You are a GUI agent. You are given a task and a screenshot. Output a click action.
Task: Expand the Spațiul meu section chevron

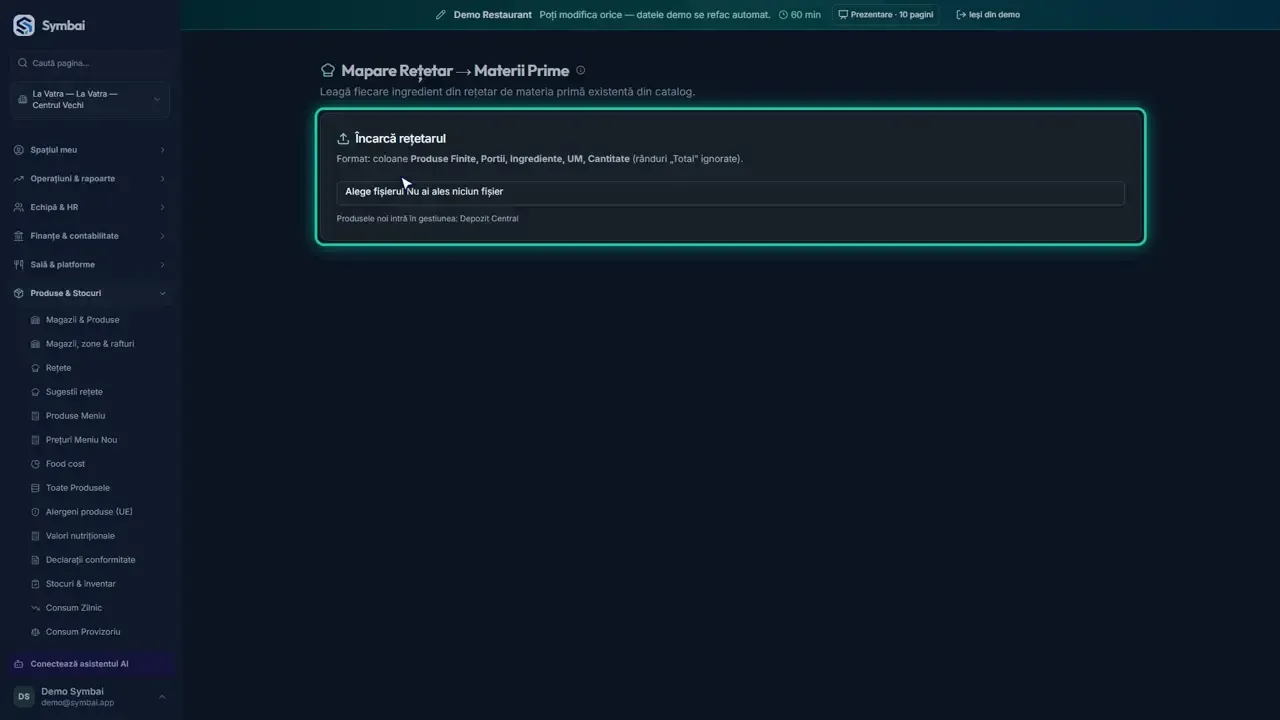(x=162, y=150)
